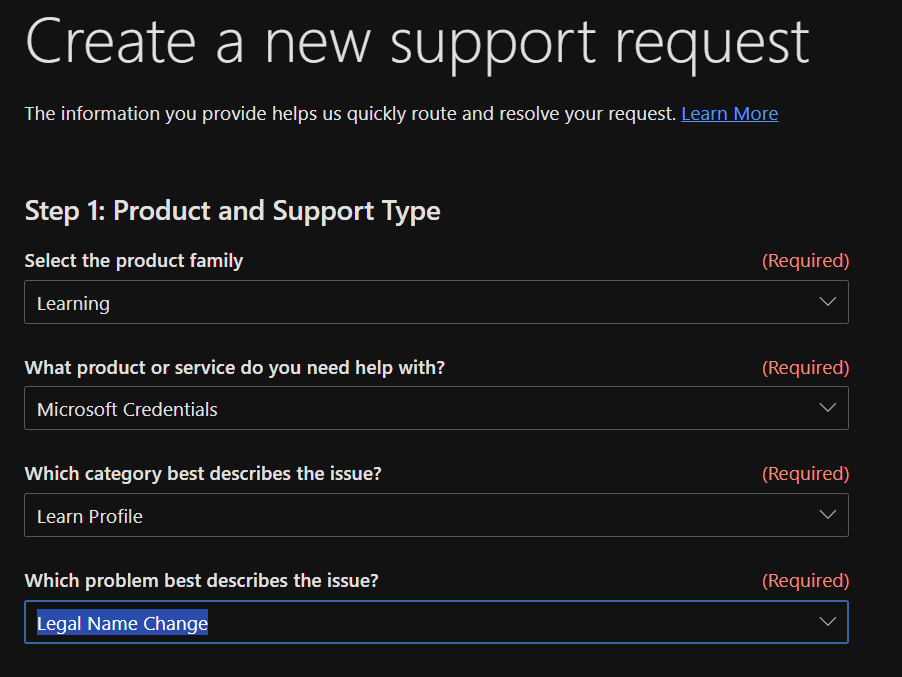
Task: Open the Learn More link
Action: 729,114
